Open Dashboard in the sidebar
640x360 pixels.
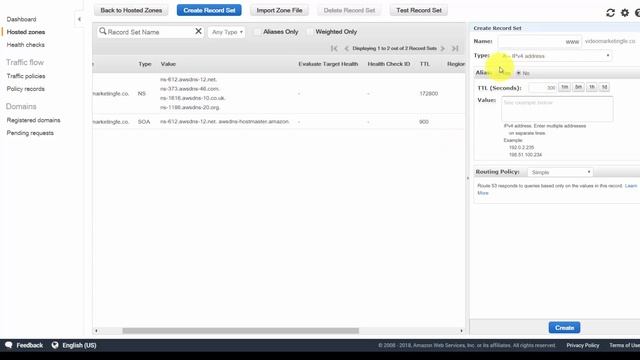(21, 19)
